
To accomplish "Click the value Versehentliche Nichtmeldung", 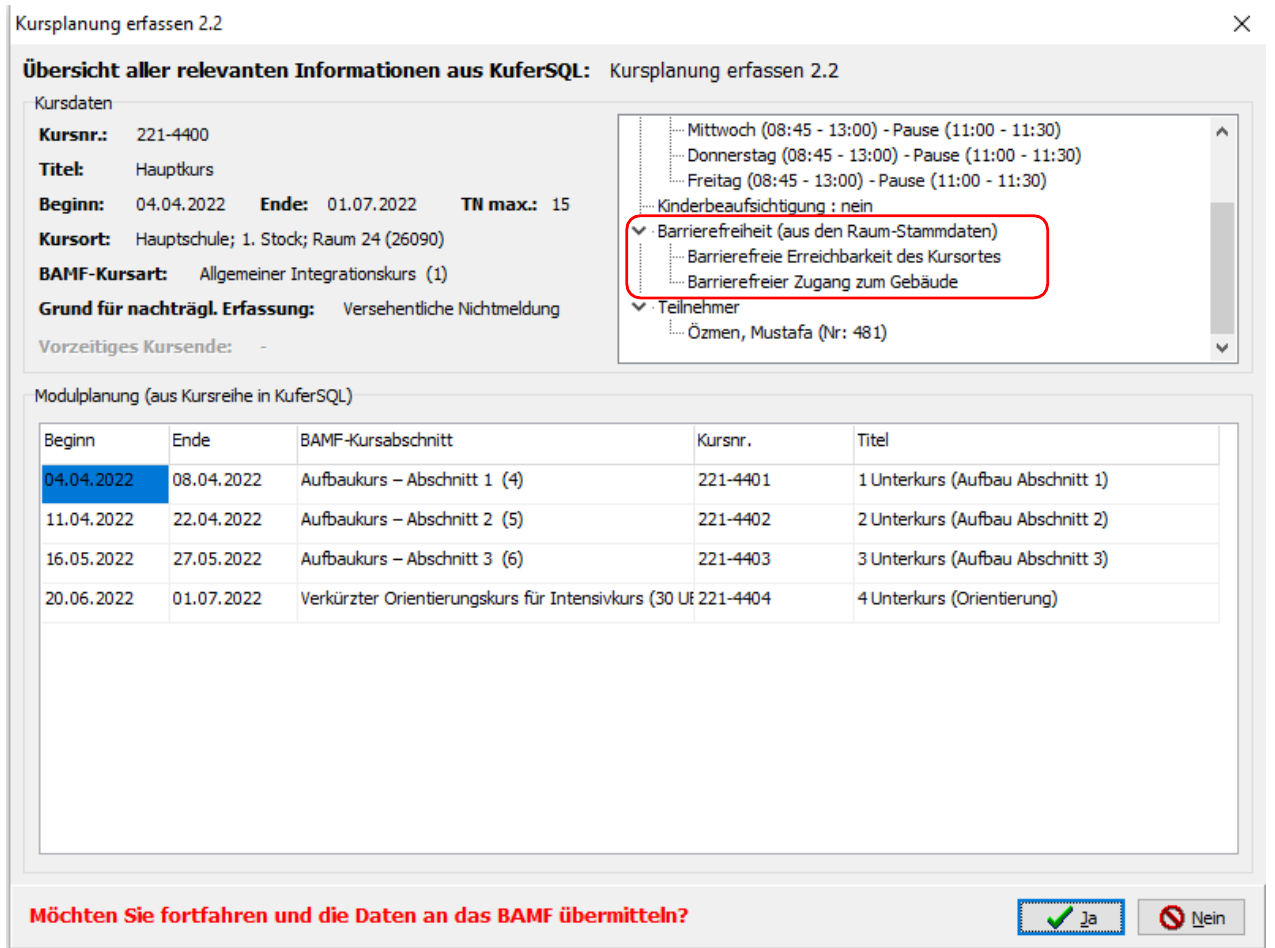I will pos(451,309).
